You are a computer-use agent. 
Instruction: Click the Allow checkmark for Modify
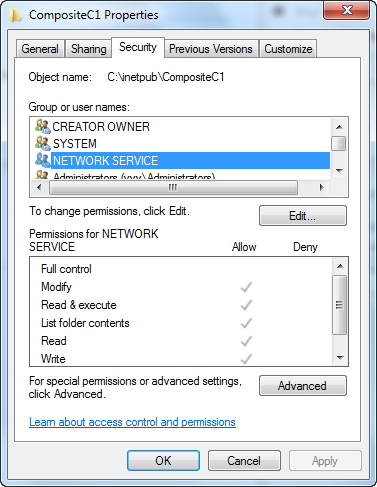click(246, 287)
